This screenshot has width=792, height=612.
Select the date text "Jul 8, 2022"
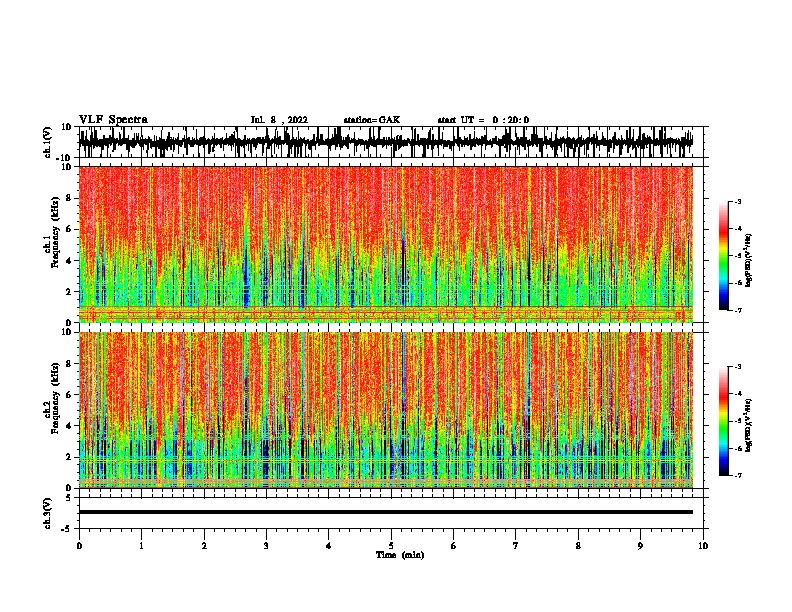point(279,120)
